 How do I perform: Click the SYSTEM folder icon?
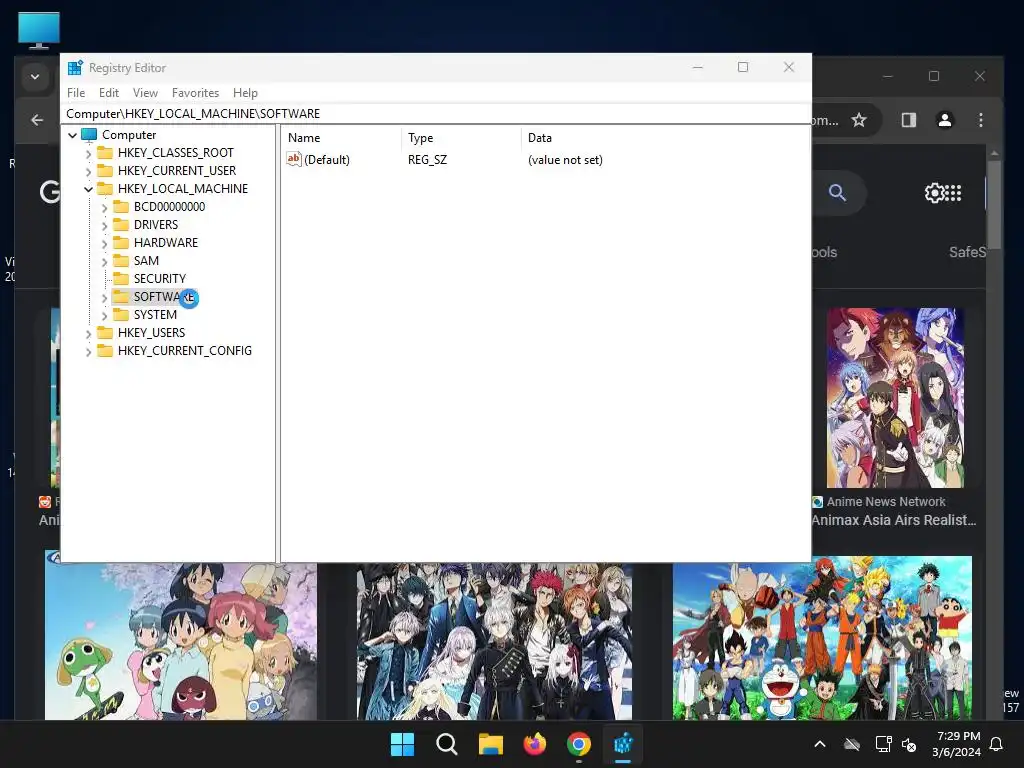click(x=121, y=314)
